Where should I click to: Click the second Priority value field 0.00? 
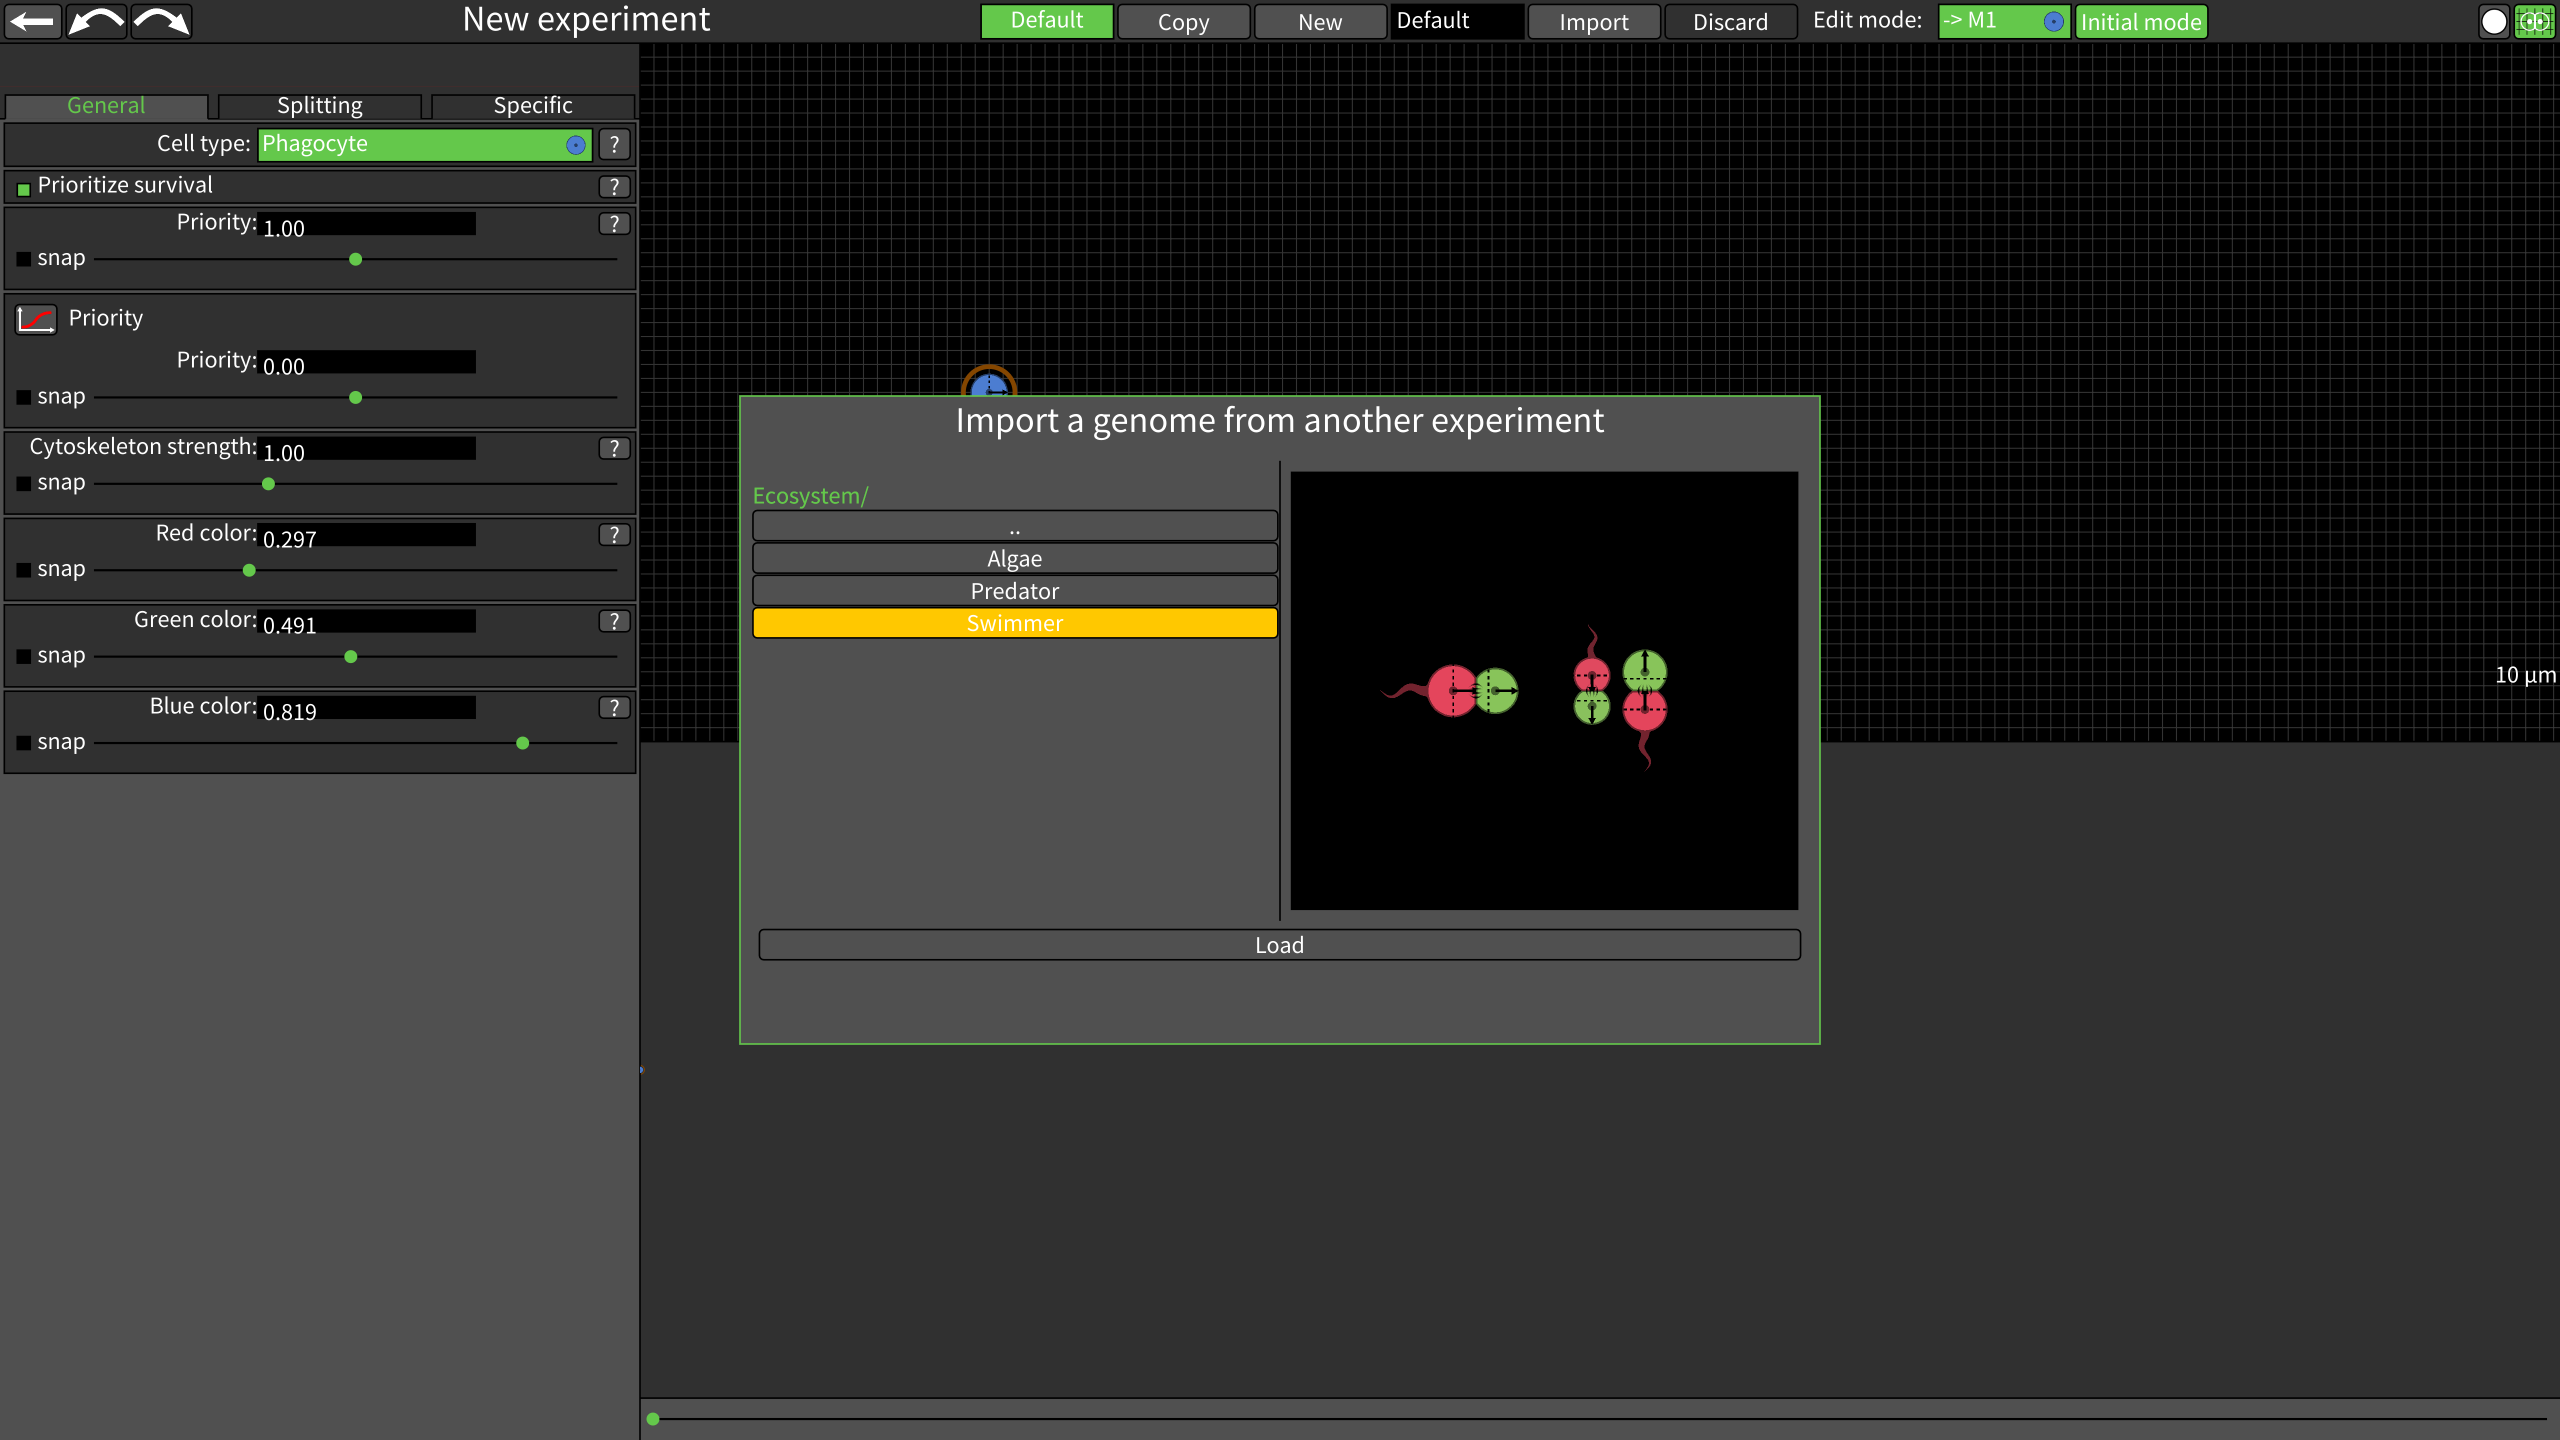(367, 363)
